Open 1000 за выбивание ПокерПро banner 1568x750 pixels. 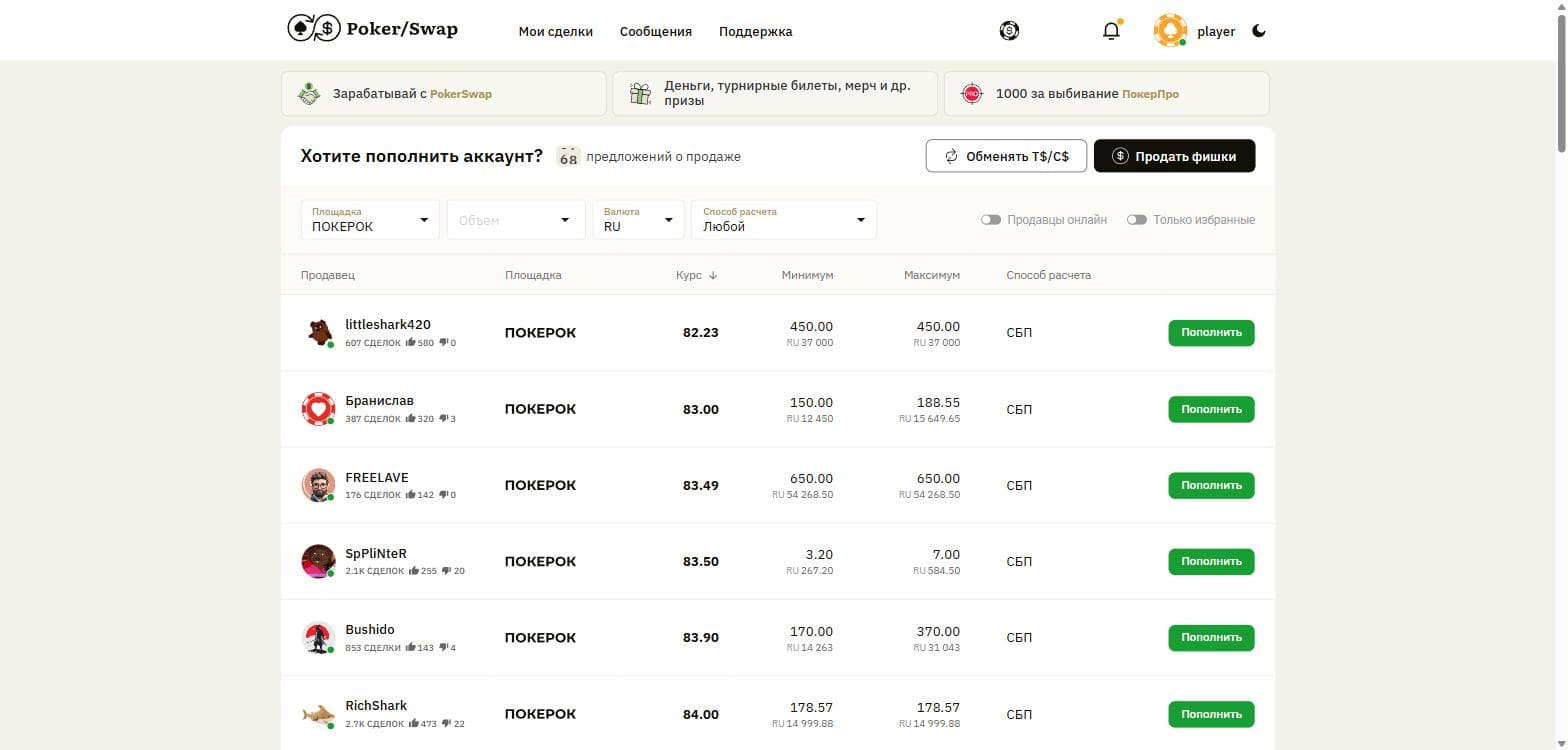click(x=1106, y=94)
